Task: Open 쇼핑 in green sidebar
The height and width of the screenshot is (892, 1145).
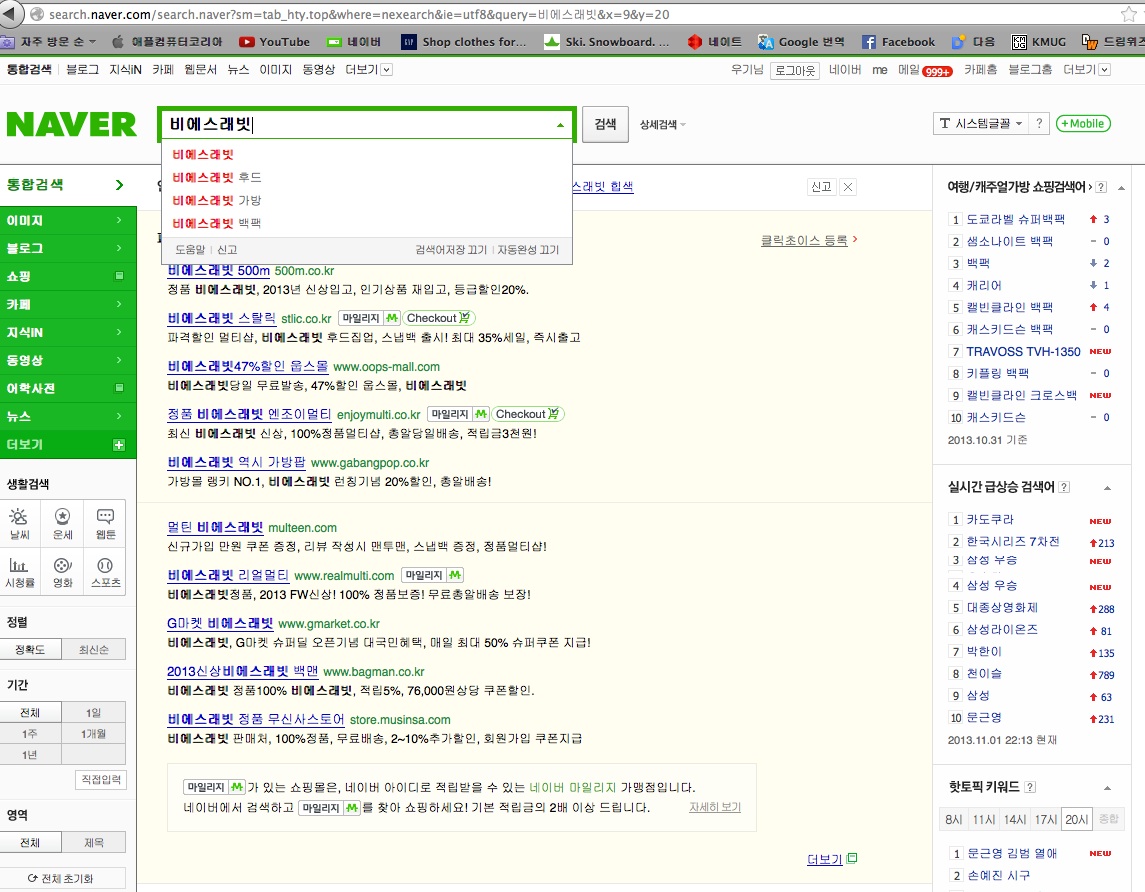Action: coord(67,276)
